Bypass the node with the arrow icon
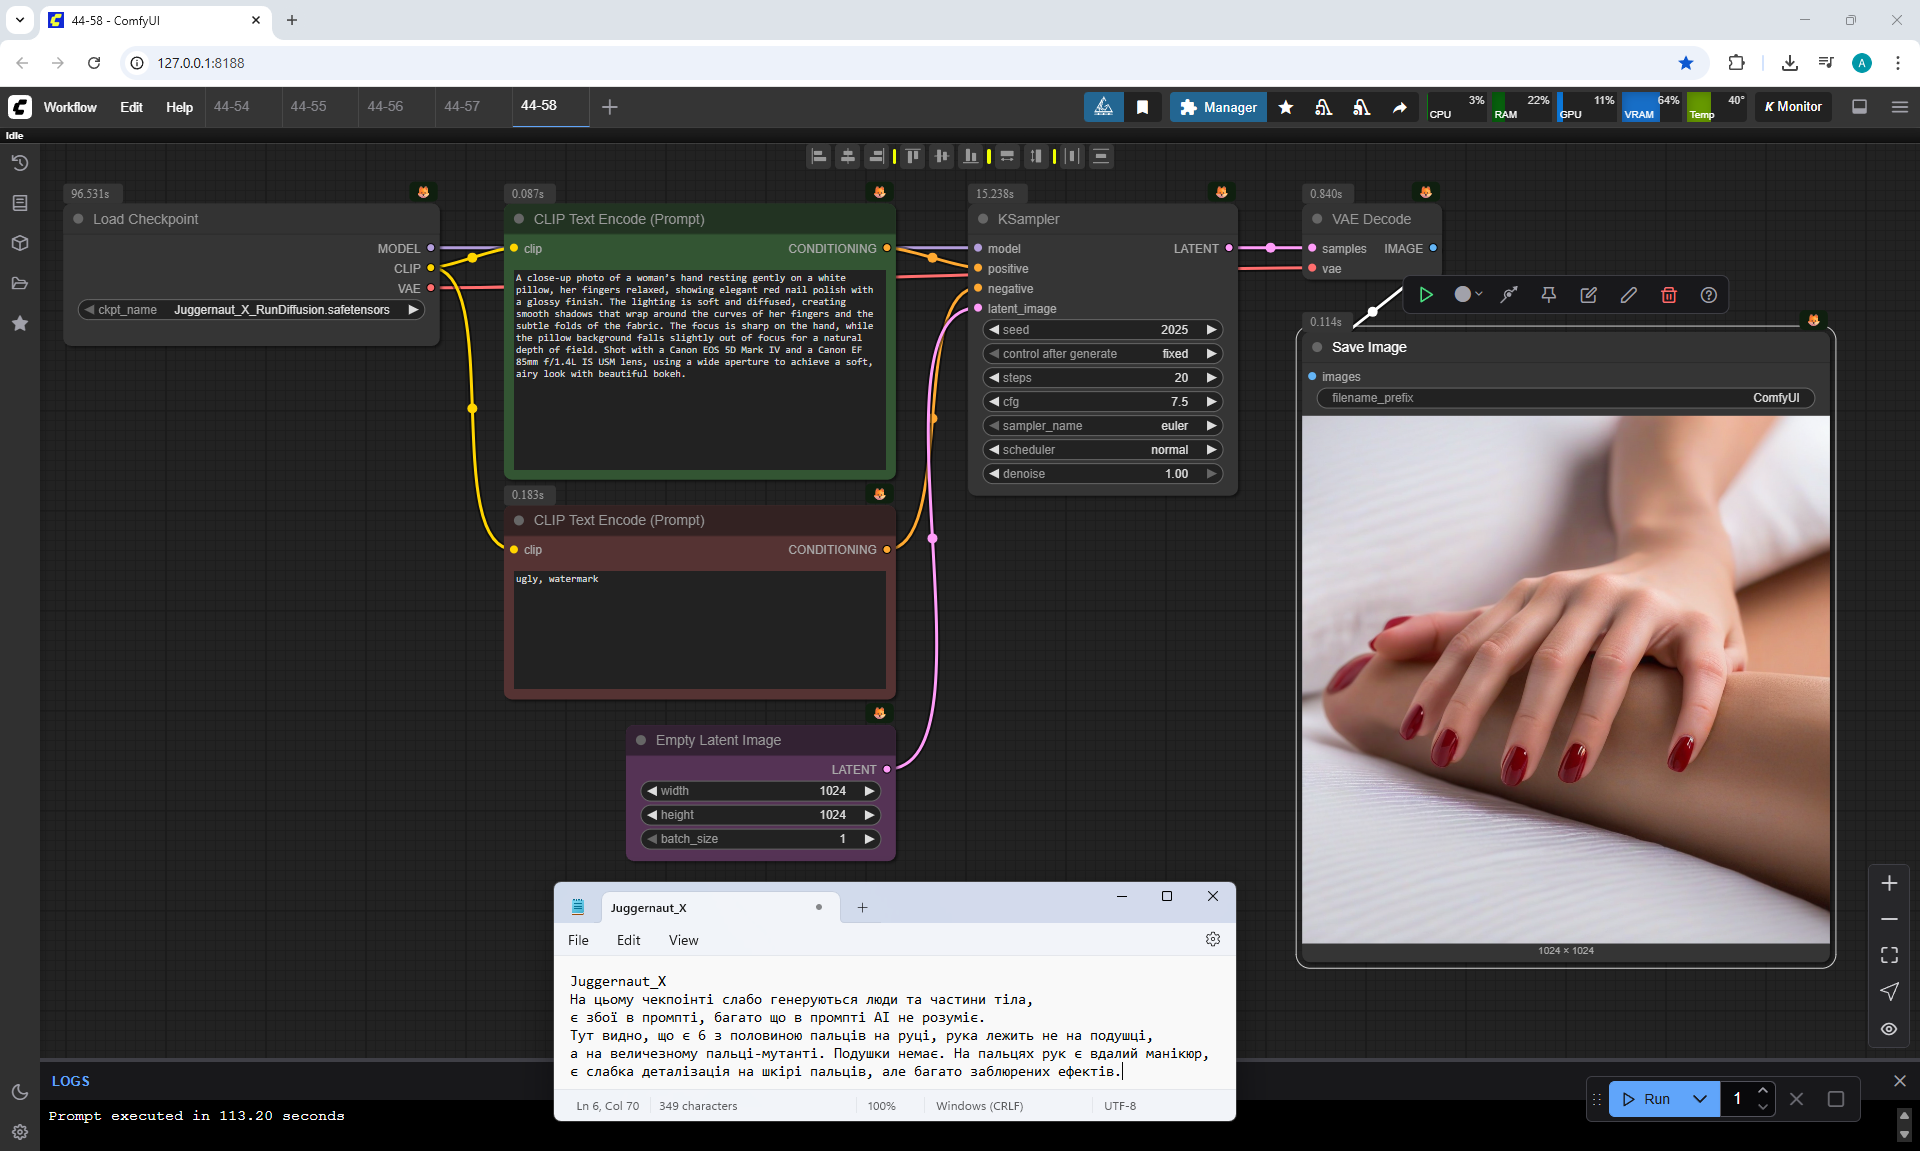The width and height of the screenshot is (1920, 1151). point(1509,295)
